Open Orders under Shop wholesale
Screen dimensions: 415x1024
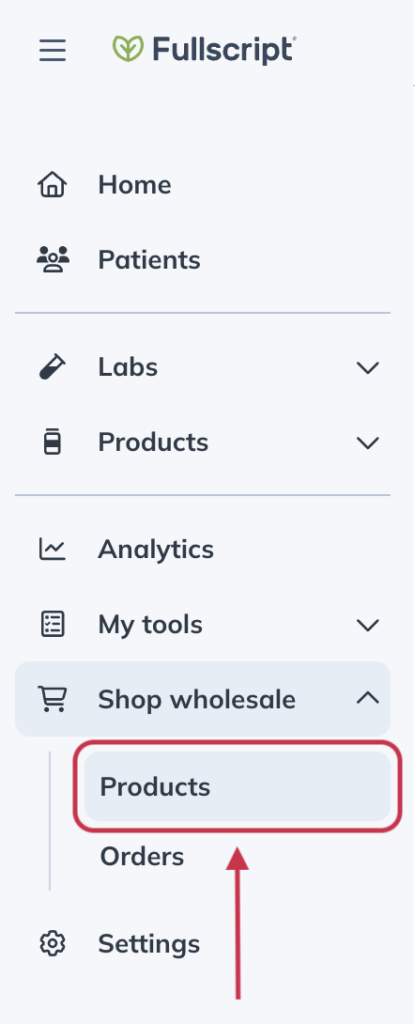pyautogui.click(x=142, y=856)
